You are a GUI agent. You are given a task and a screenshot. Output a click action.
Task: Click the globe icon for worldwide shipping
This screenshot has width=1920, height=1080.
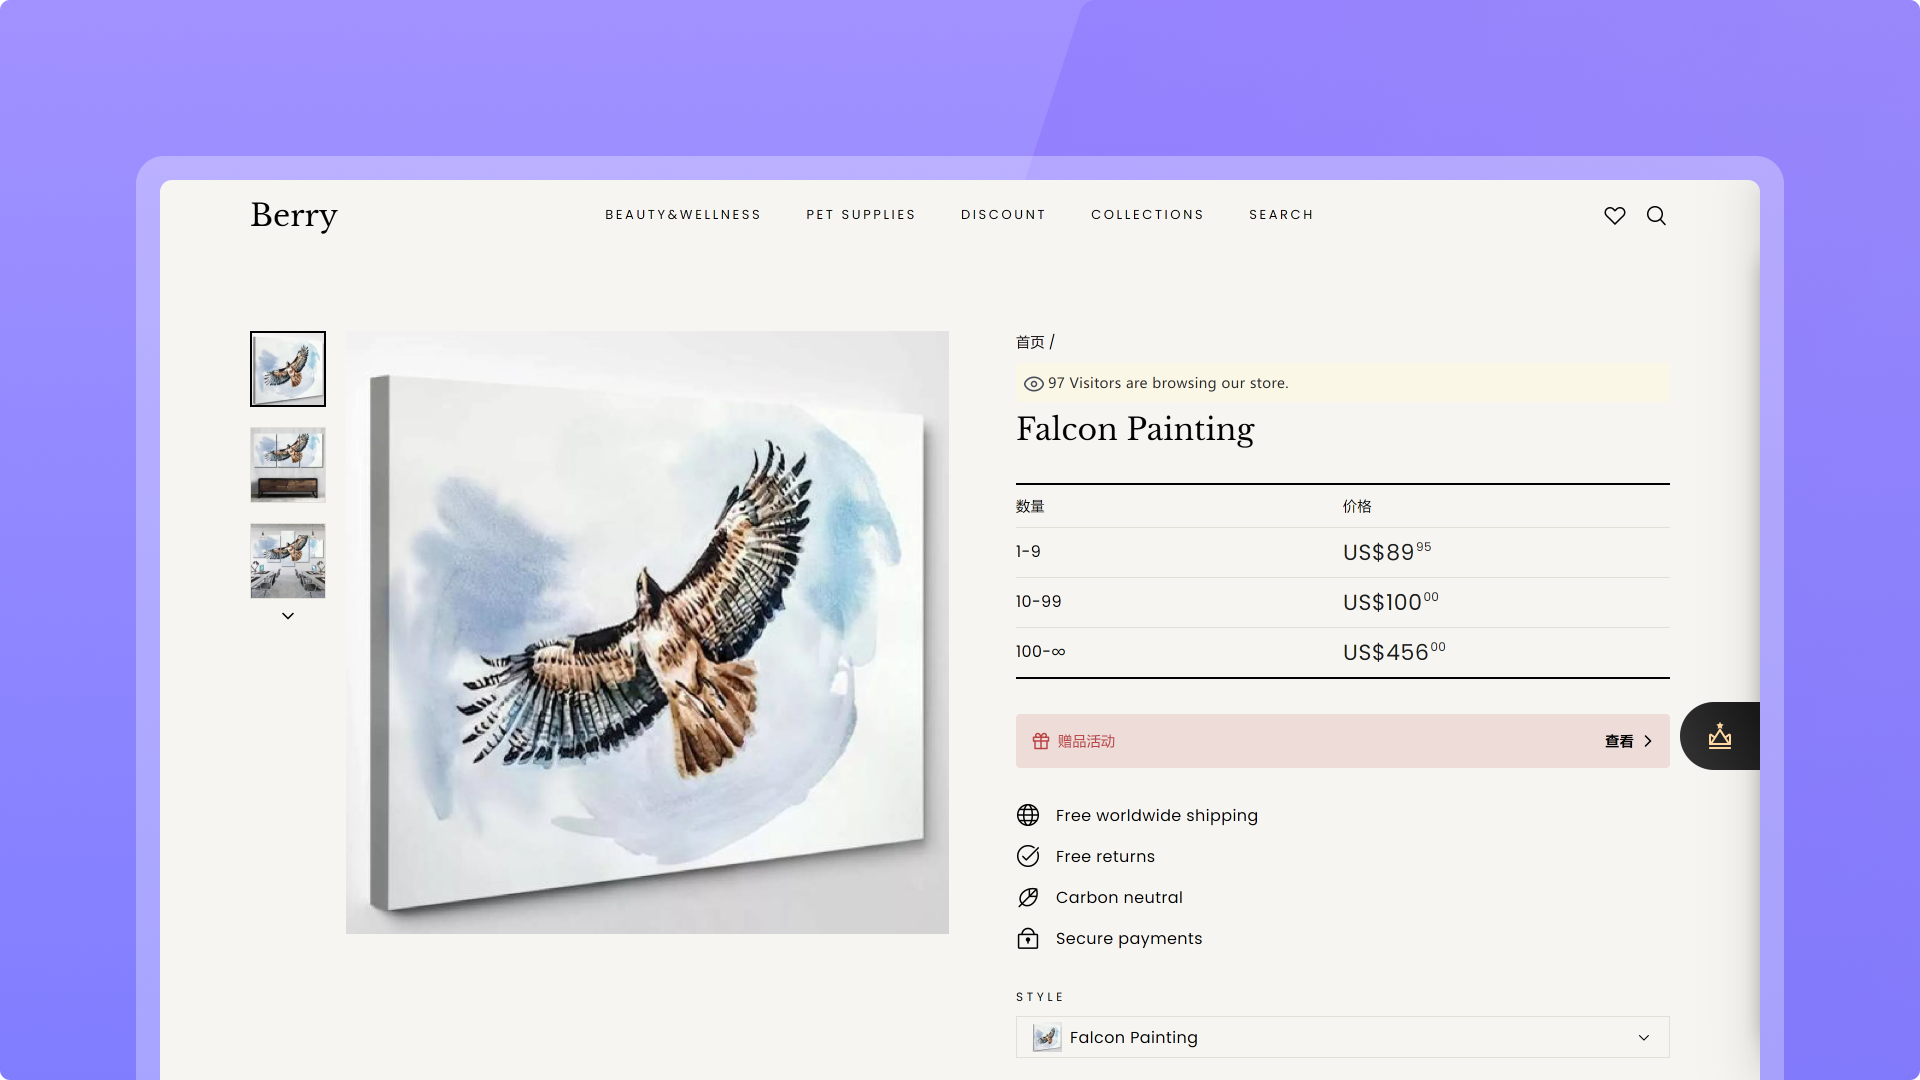[1028, 815]
